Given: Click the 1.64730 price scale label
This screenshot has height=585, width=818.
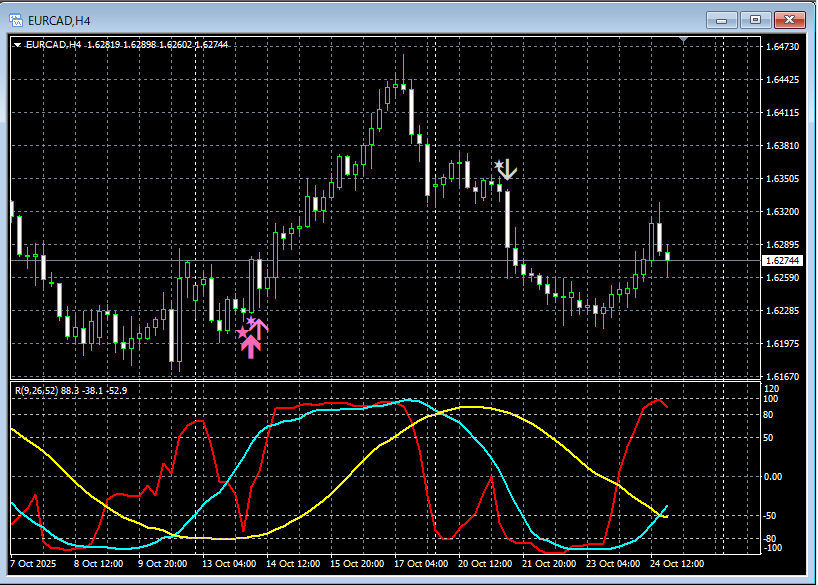Looking at the screenshot, I should pos(781,47).
